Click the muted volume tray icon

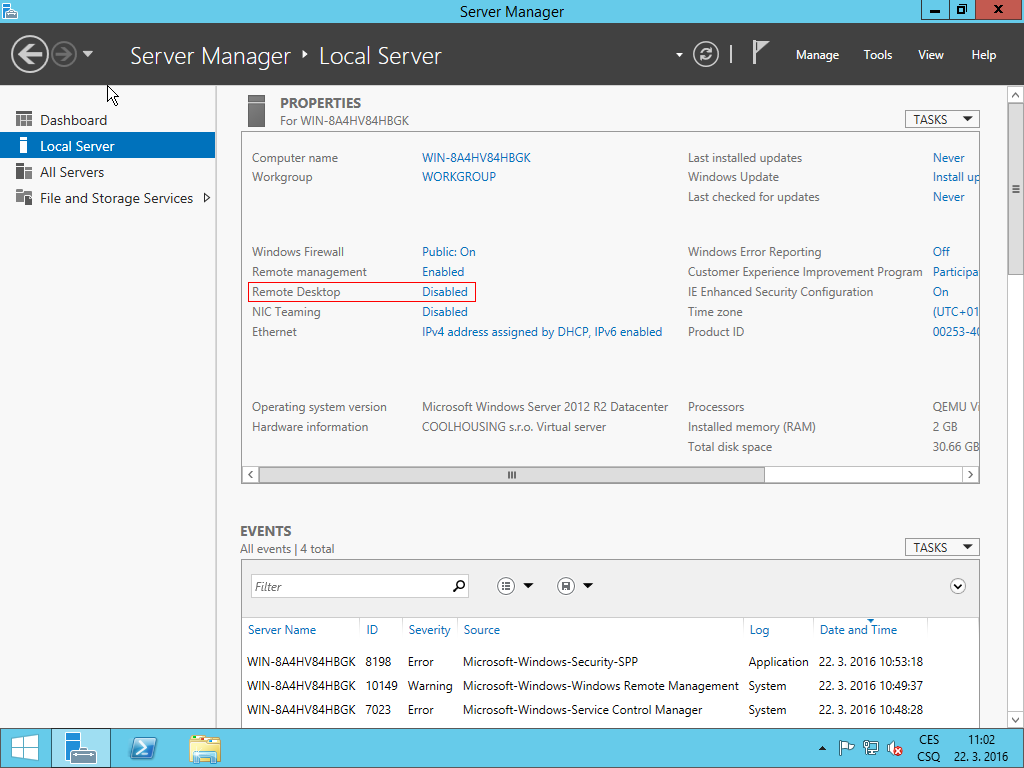click(895, 748)
